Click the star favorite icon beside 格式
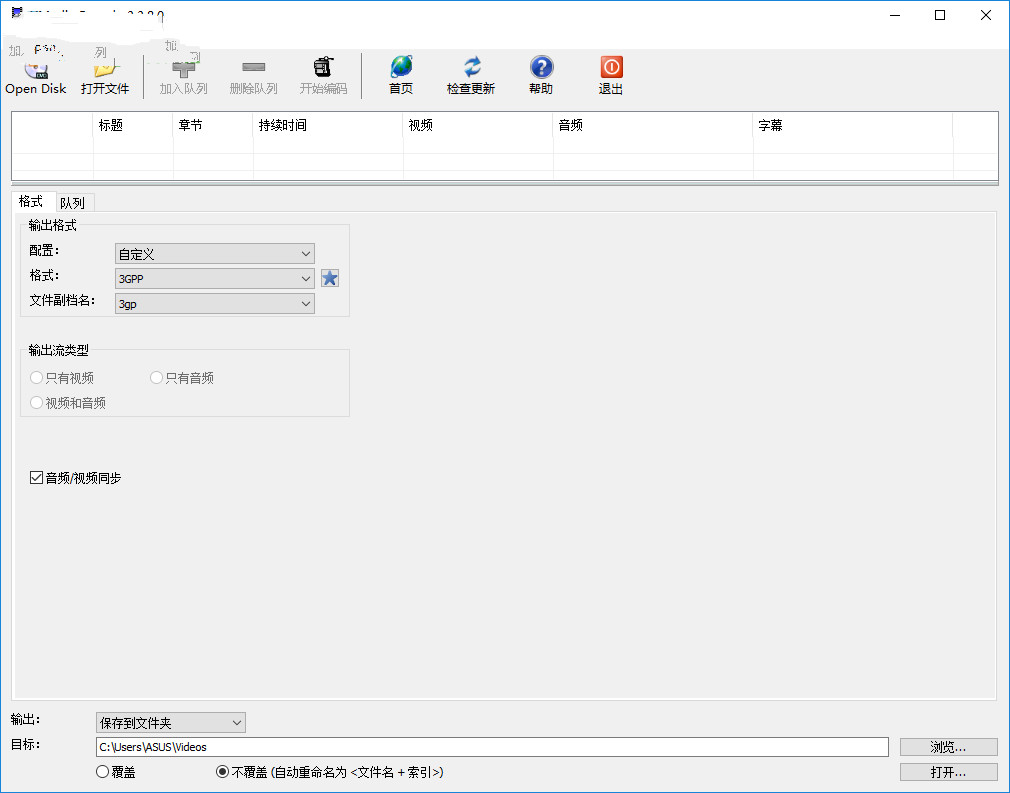Image resolution: width=1010 pixels, height=793 pixels. (x=330, y=278)
